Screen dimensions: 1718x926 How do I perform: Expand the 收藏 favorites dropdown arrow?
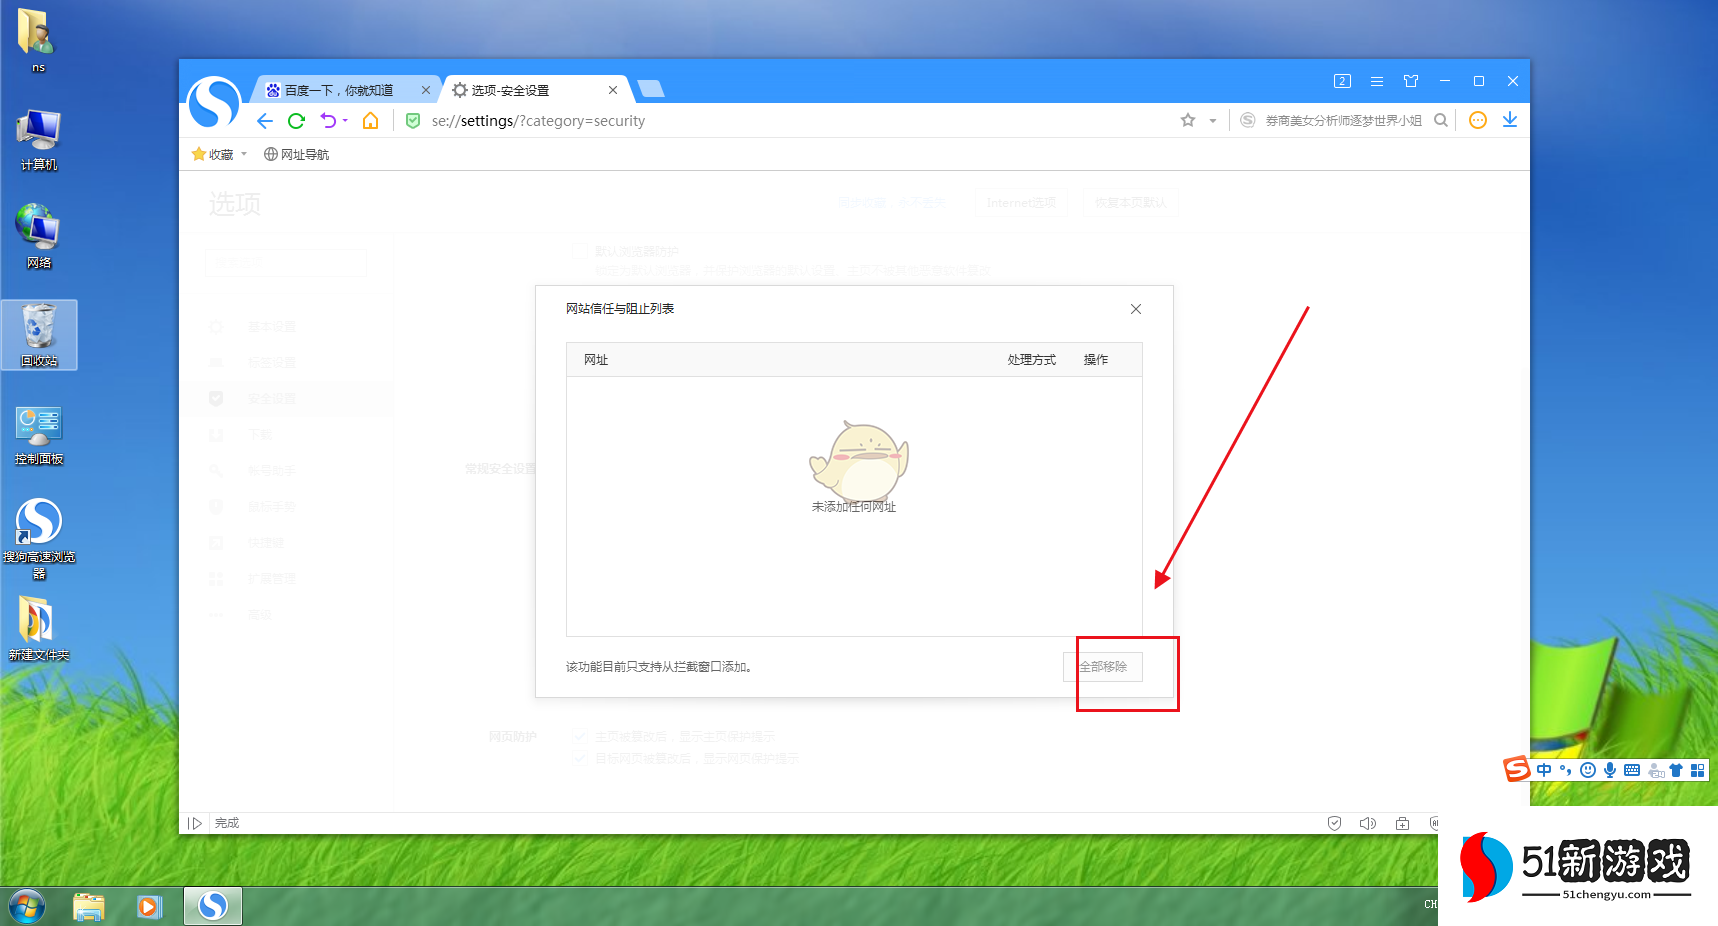point(244,153)
